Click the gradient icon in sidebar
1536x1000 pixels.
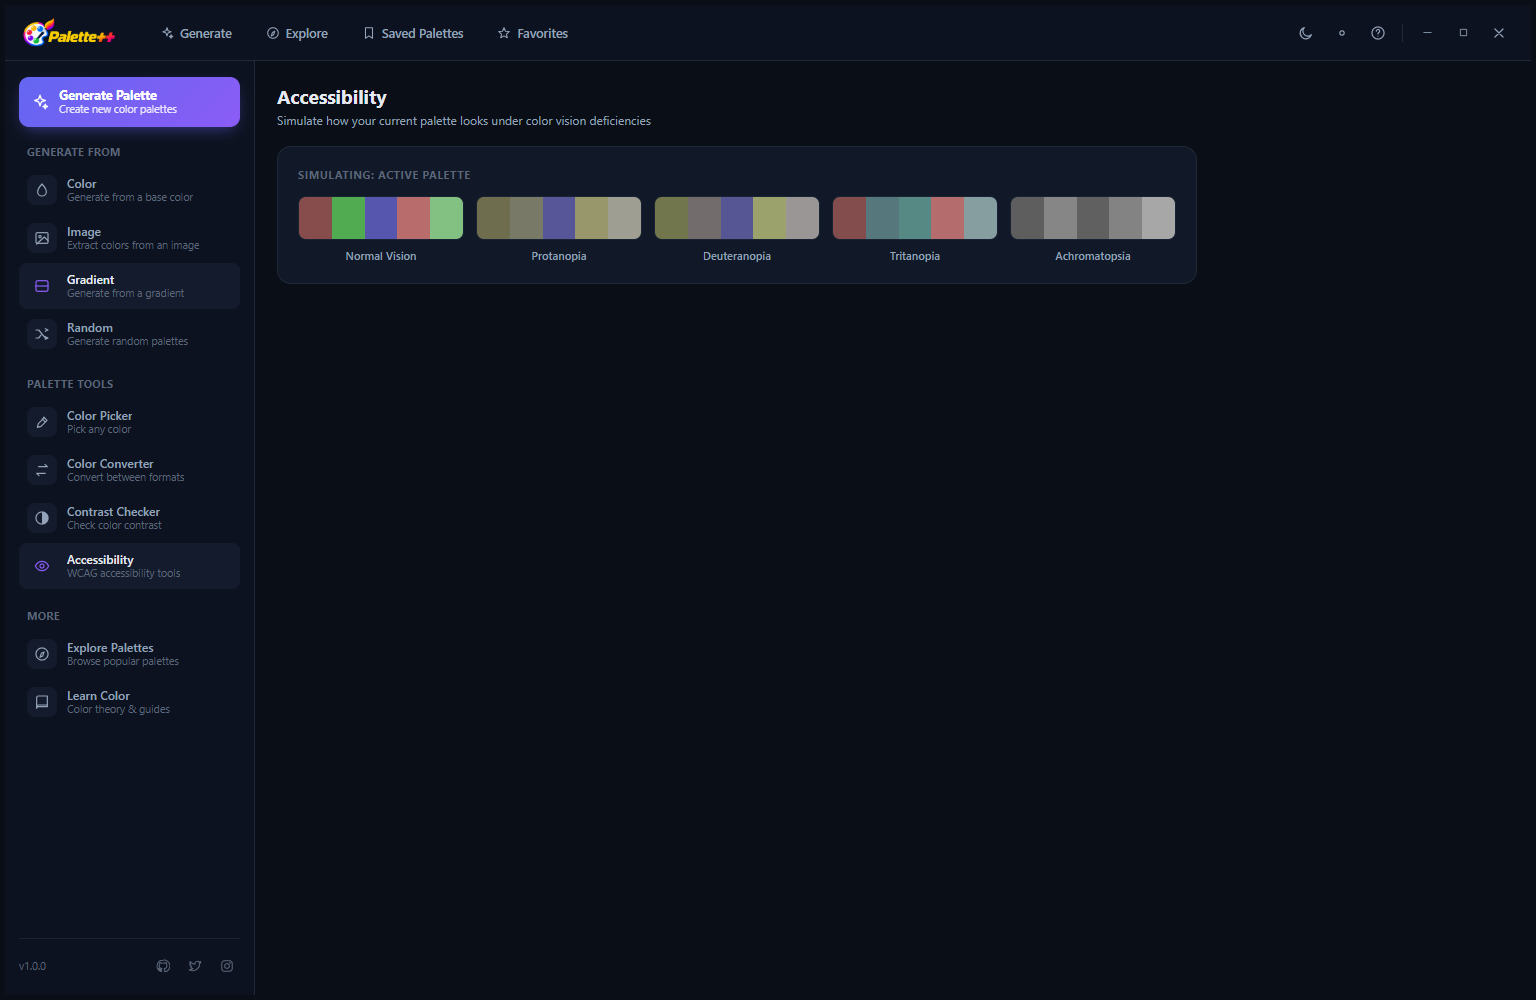tap(42, 286)
